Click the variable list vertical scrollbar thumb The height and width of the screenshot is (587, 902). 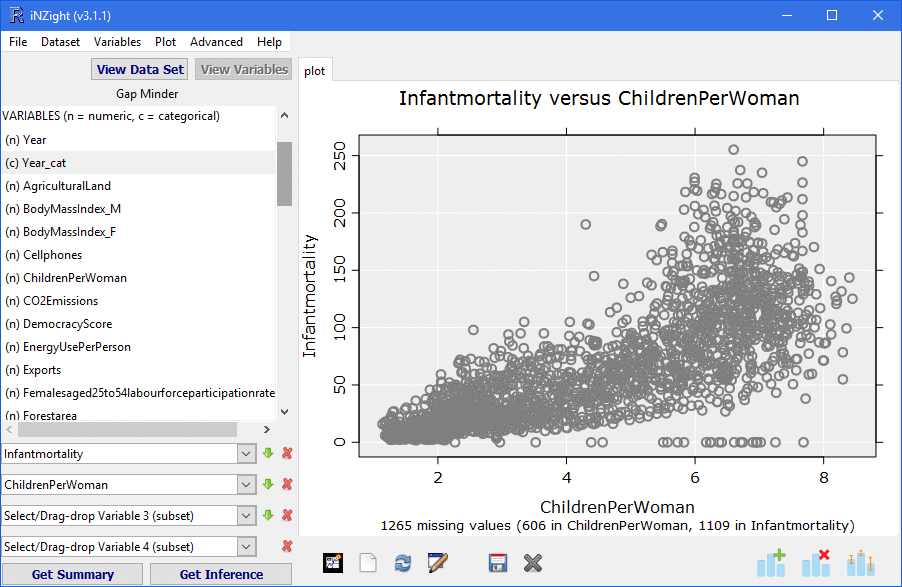tap(284, 173)
